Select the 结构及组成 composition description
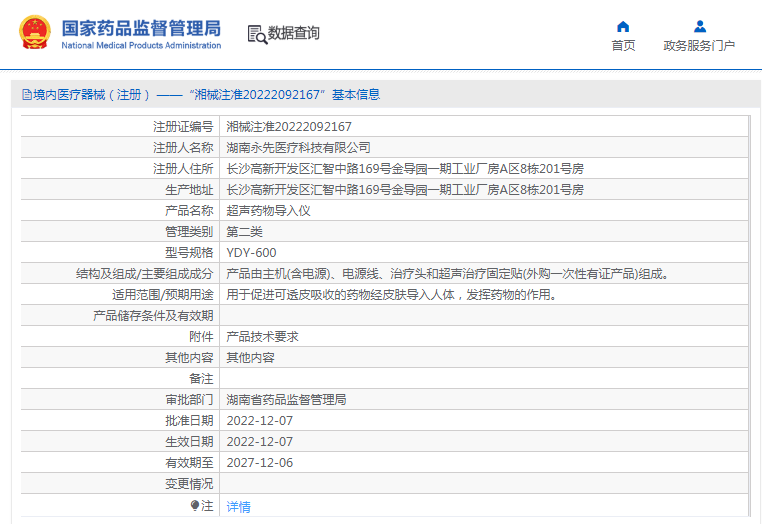This screenshot has height=524, width=762. (x=448, y=273)
